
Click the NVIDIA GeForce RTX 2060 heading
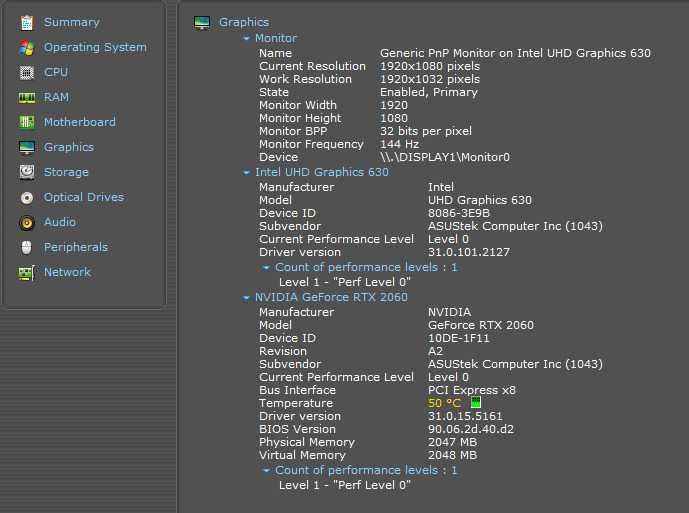331,297
